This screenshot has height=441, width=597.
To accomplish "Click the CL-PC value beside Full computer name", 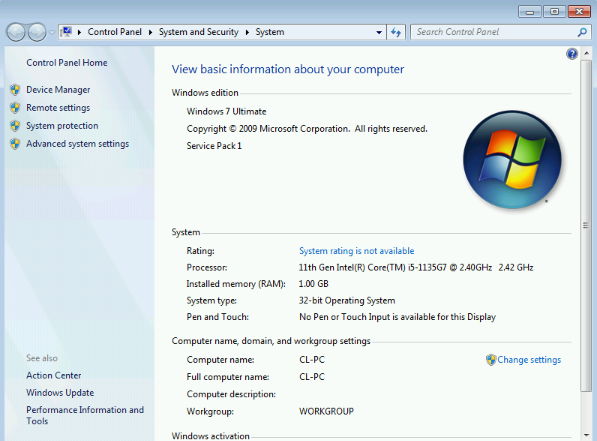I will click(312, 377).
